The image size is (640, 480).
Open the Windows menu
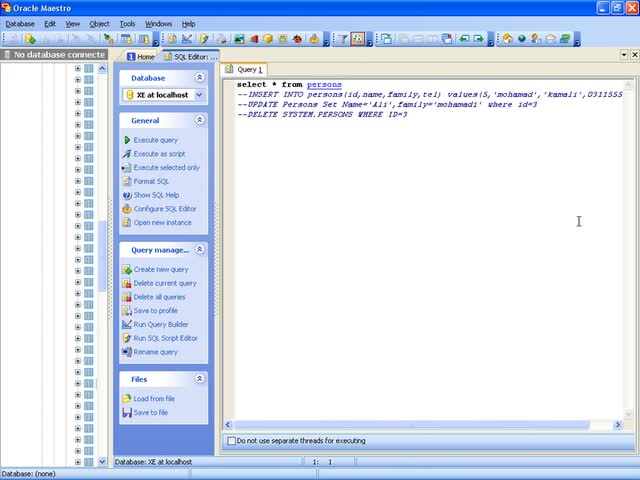point(158,24)
